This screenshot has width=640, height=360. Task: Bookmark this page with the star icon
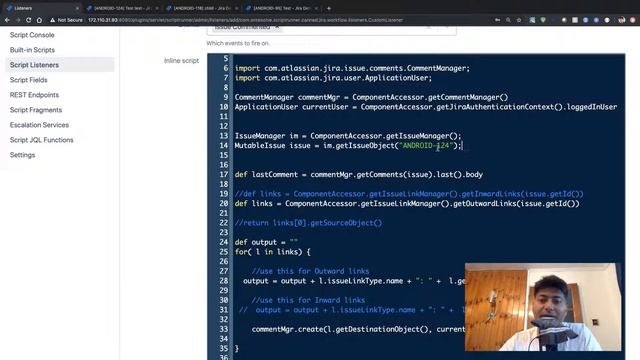coord(519,20)
